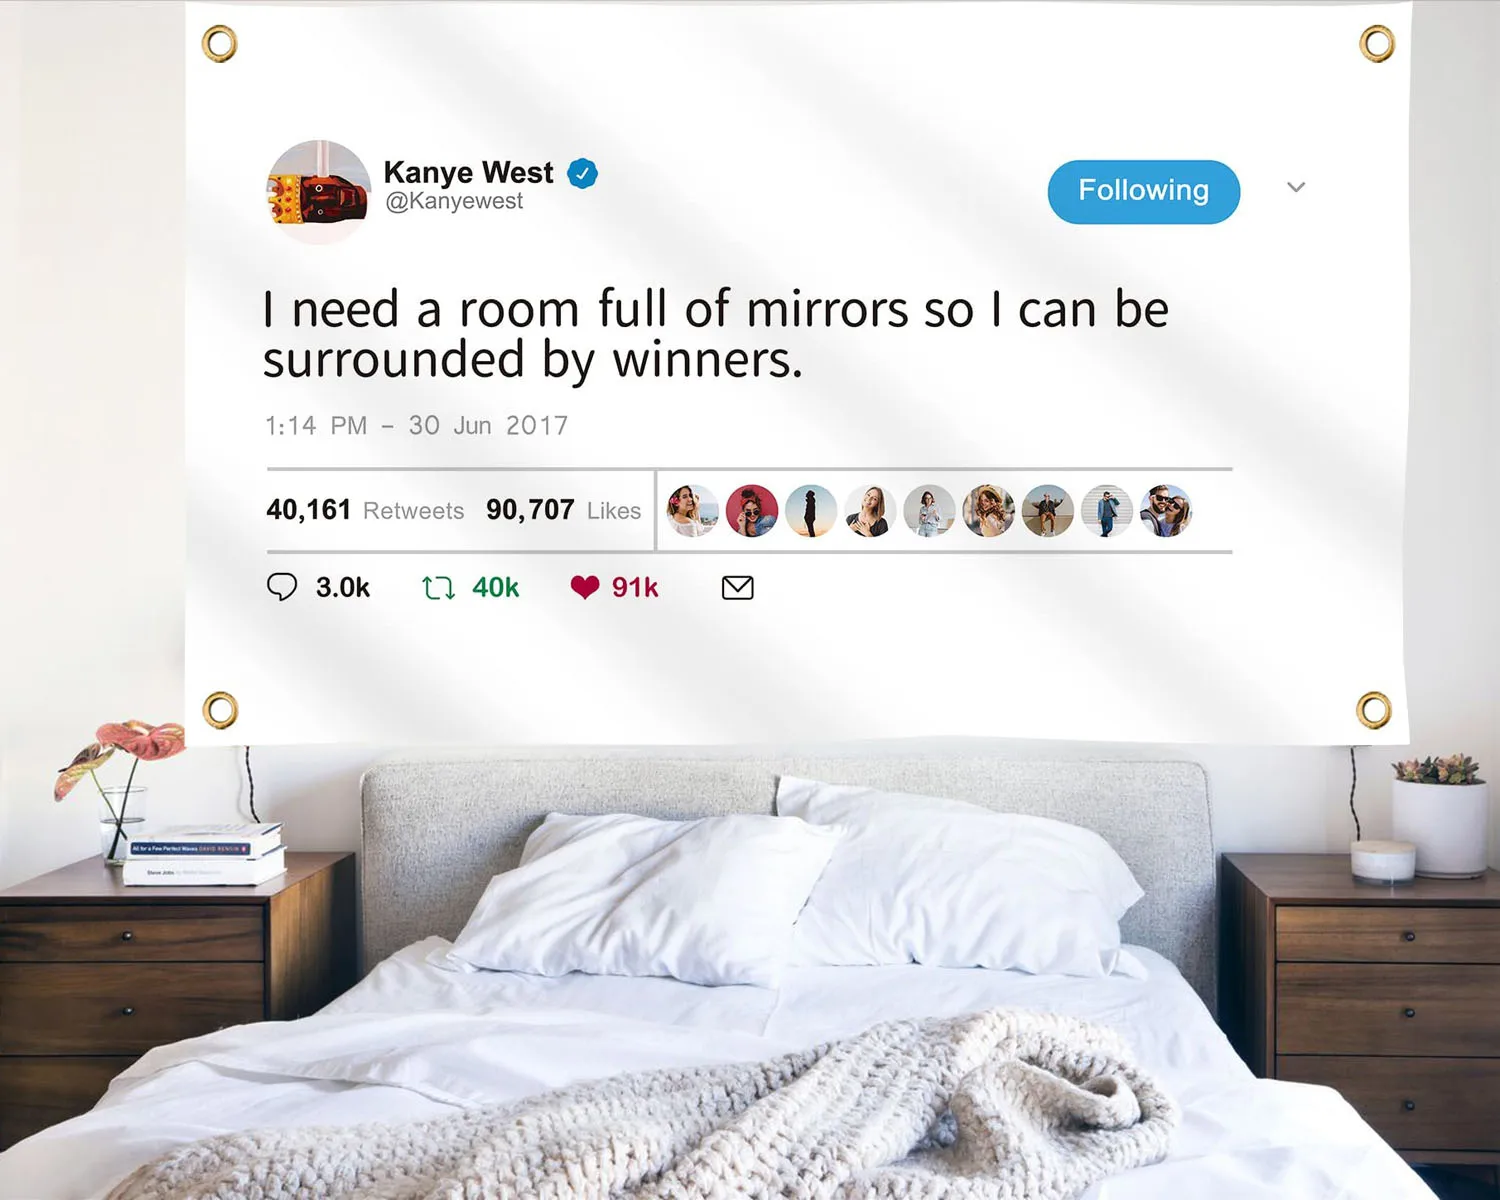The width and height of the screenshot is (1500, 1200).
Task: Click the blue verified checkmark badge
Action: (x=583, y=173)
